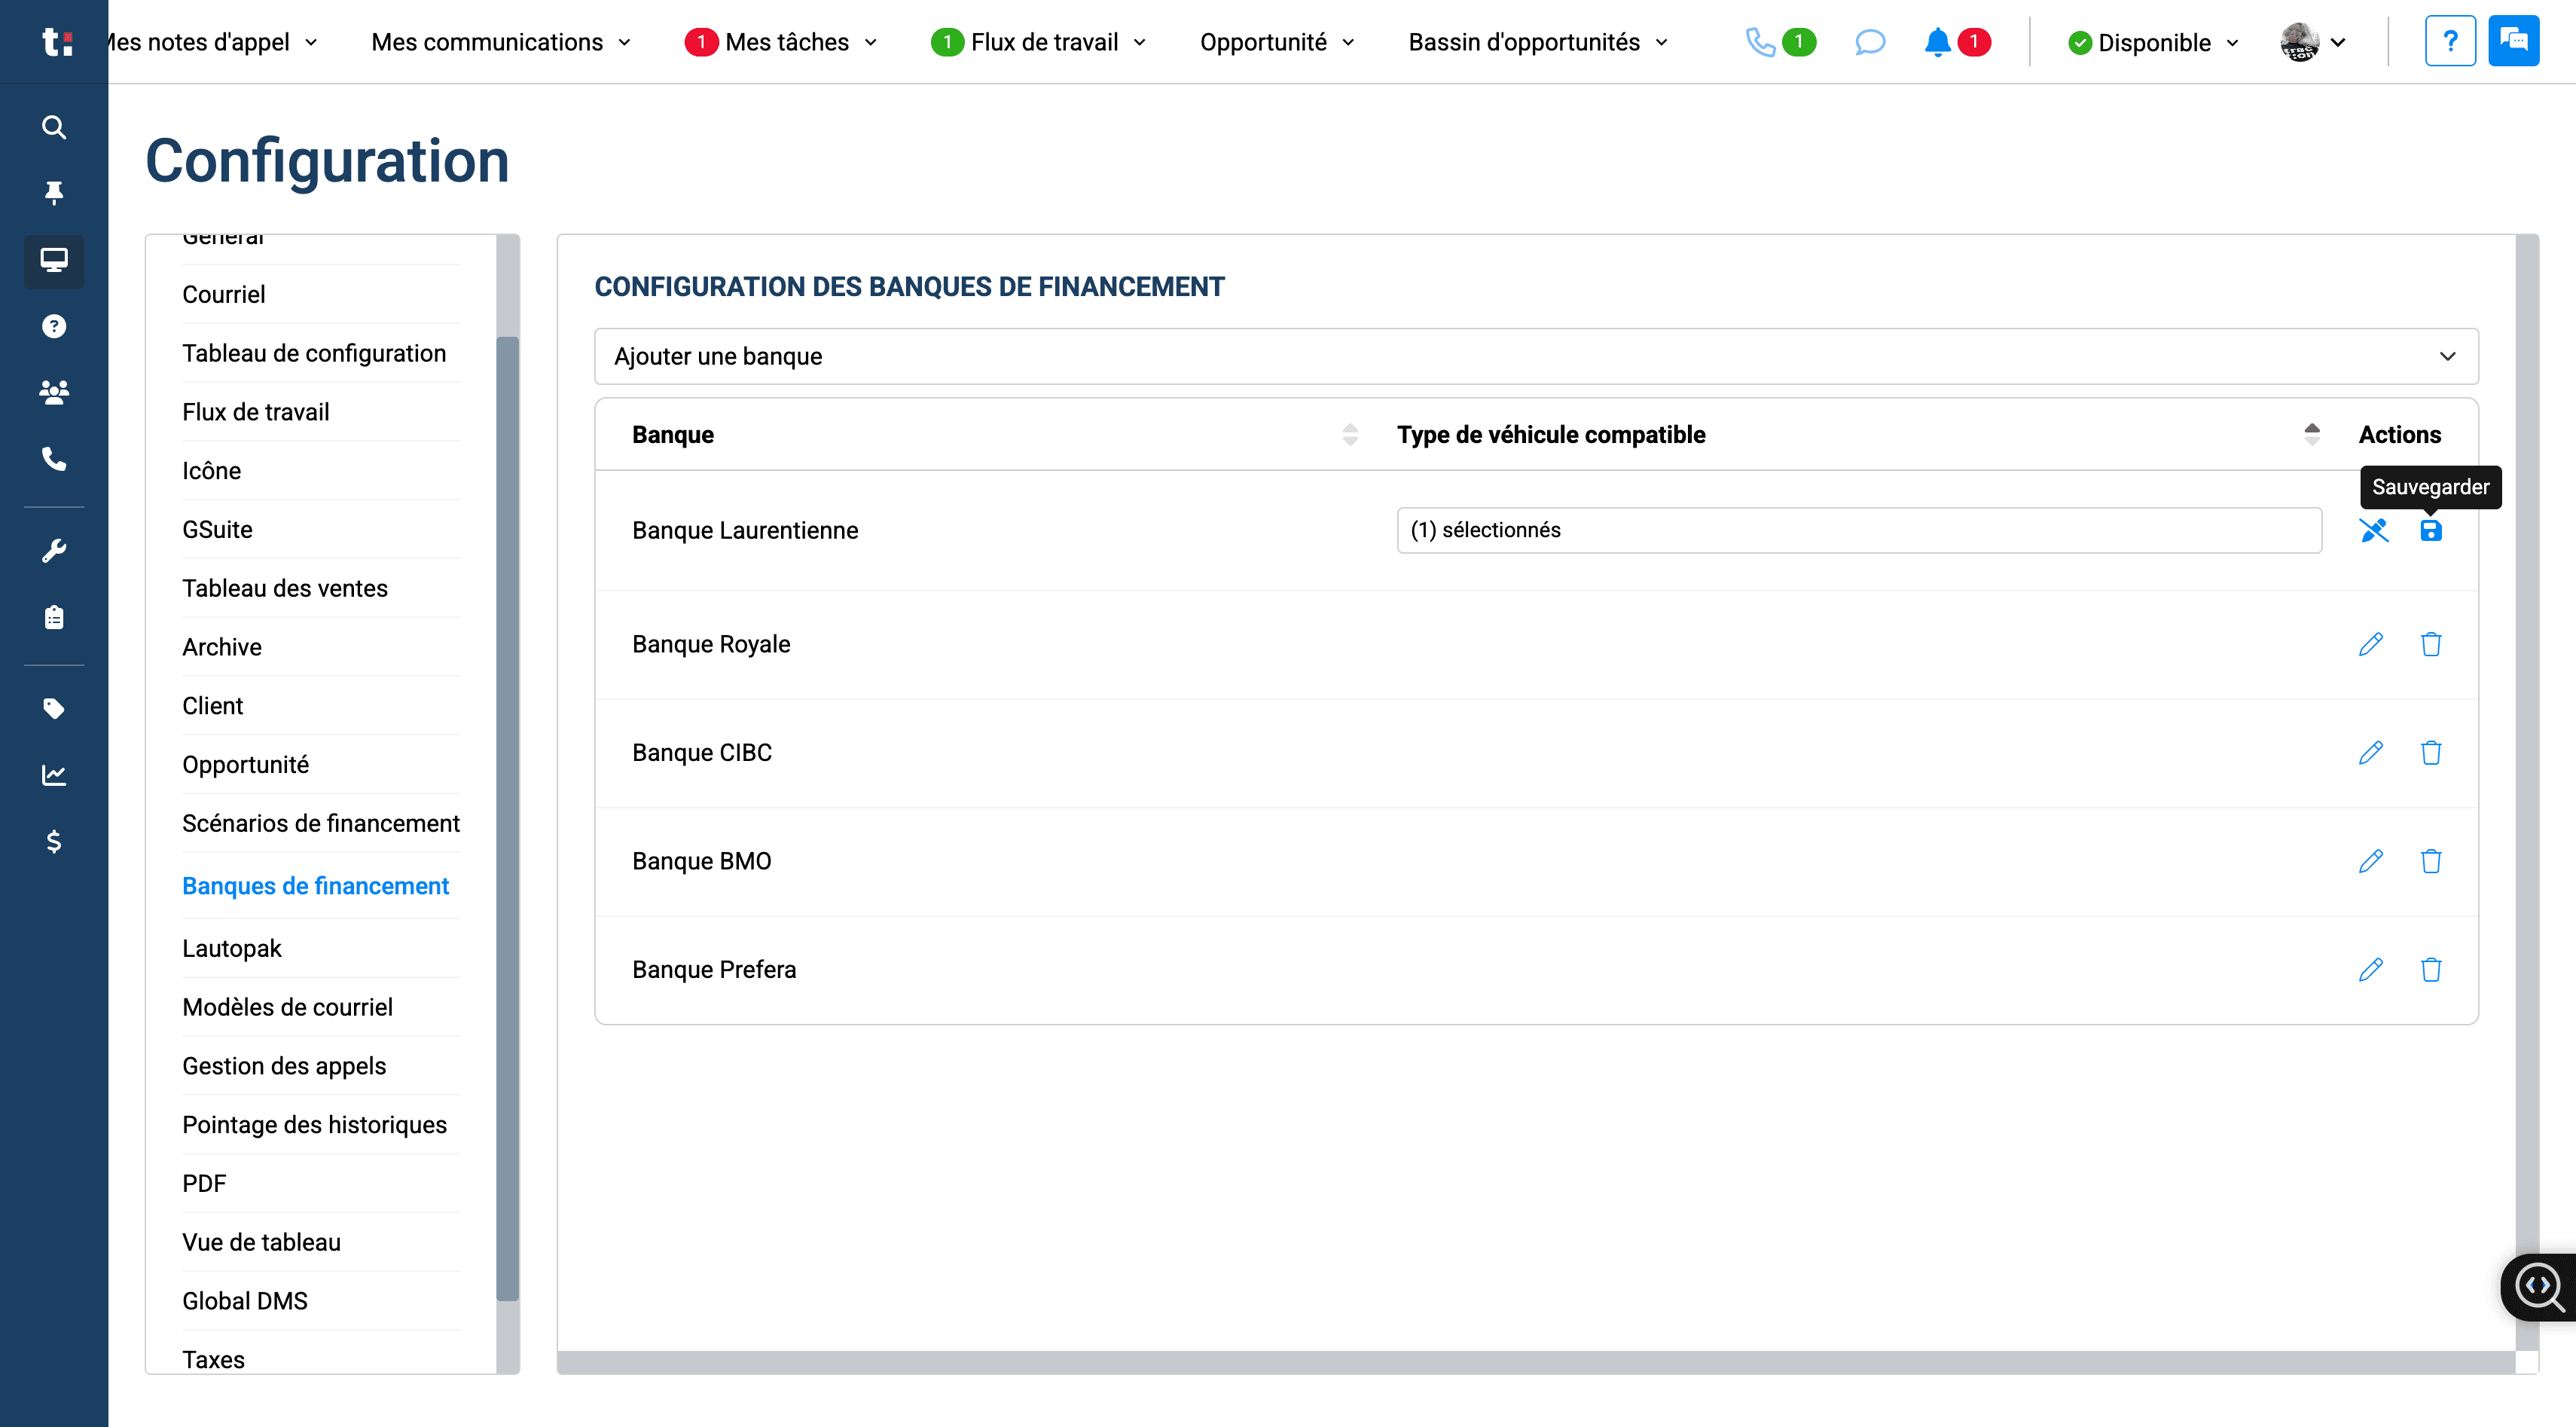Click the blue chat messages button

tap(2514, 41)
